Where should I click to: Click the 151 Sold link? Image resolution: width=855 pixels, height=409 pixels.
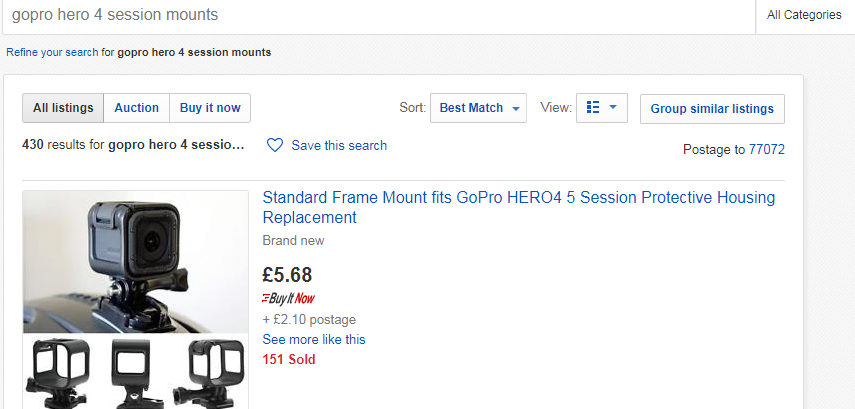(x=289, y=359)
